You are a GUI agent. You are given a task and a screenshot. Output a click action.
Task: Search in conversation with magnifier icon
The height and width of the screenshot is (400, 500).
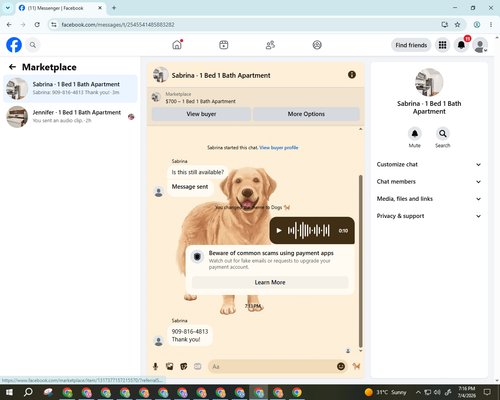click(443, 134)
